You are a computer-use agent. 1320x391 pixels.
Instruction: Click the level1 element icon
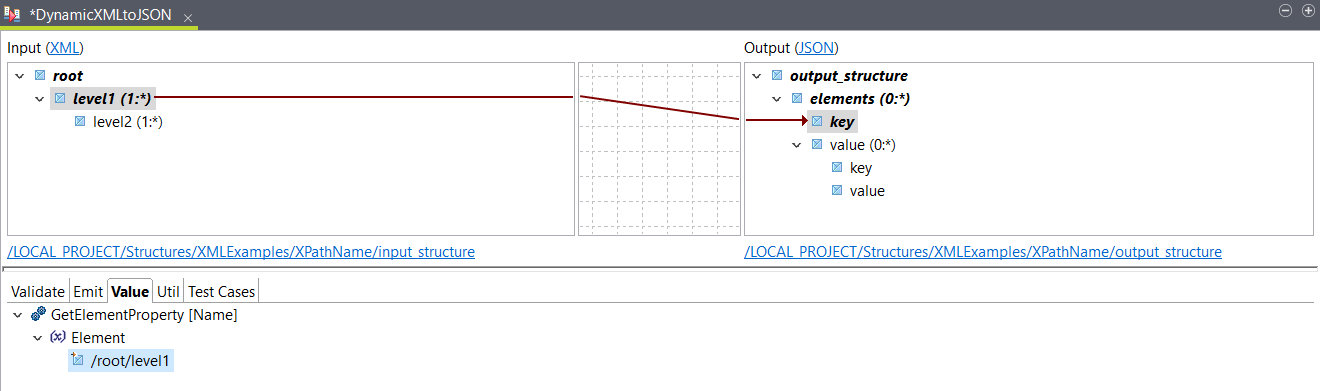(60, 98)
